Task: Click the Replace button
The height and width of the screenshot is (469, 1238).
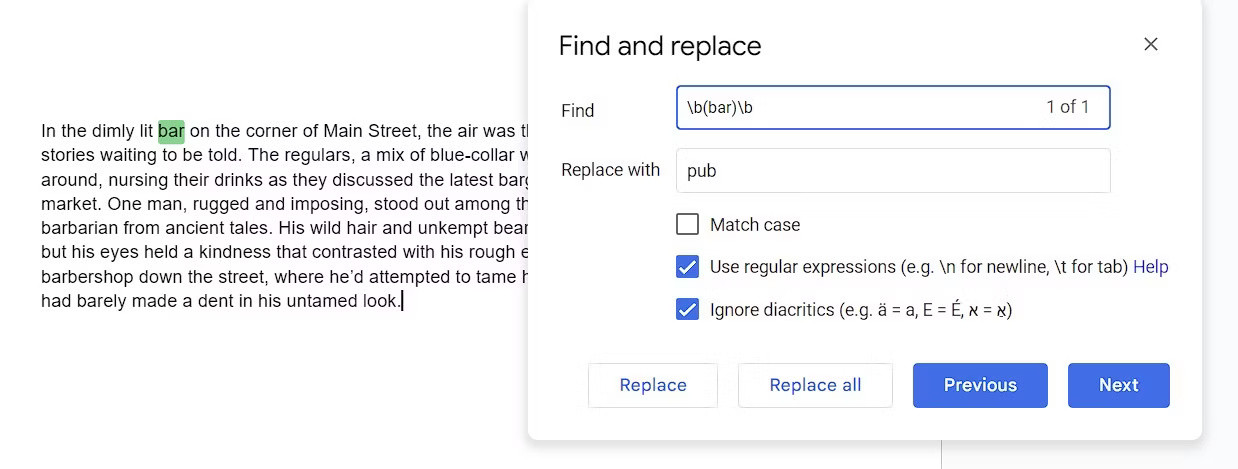Action: coord(652,385)
